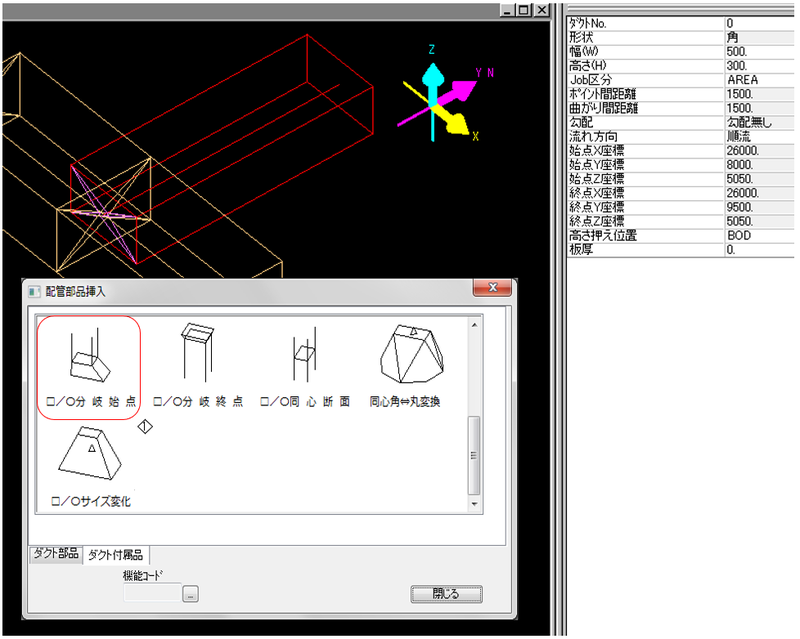Open the 形状 value field showing 角
The image size is (800, 639).
point(760,37)
